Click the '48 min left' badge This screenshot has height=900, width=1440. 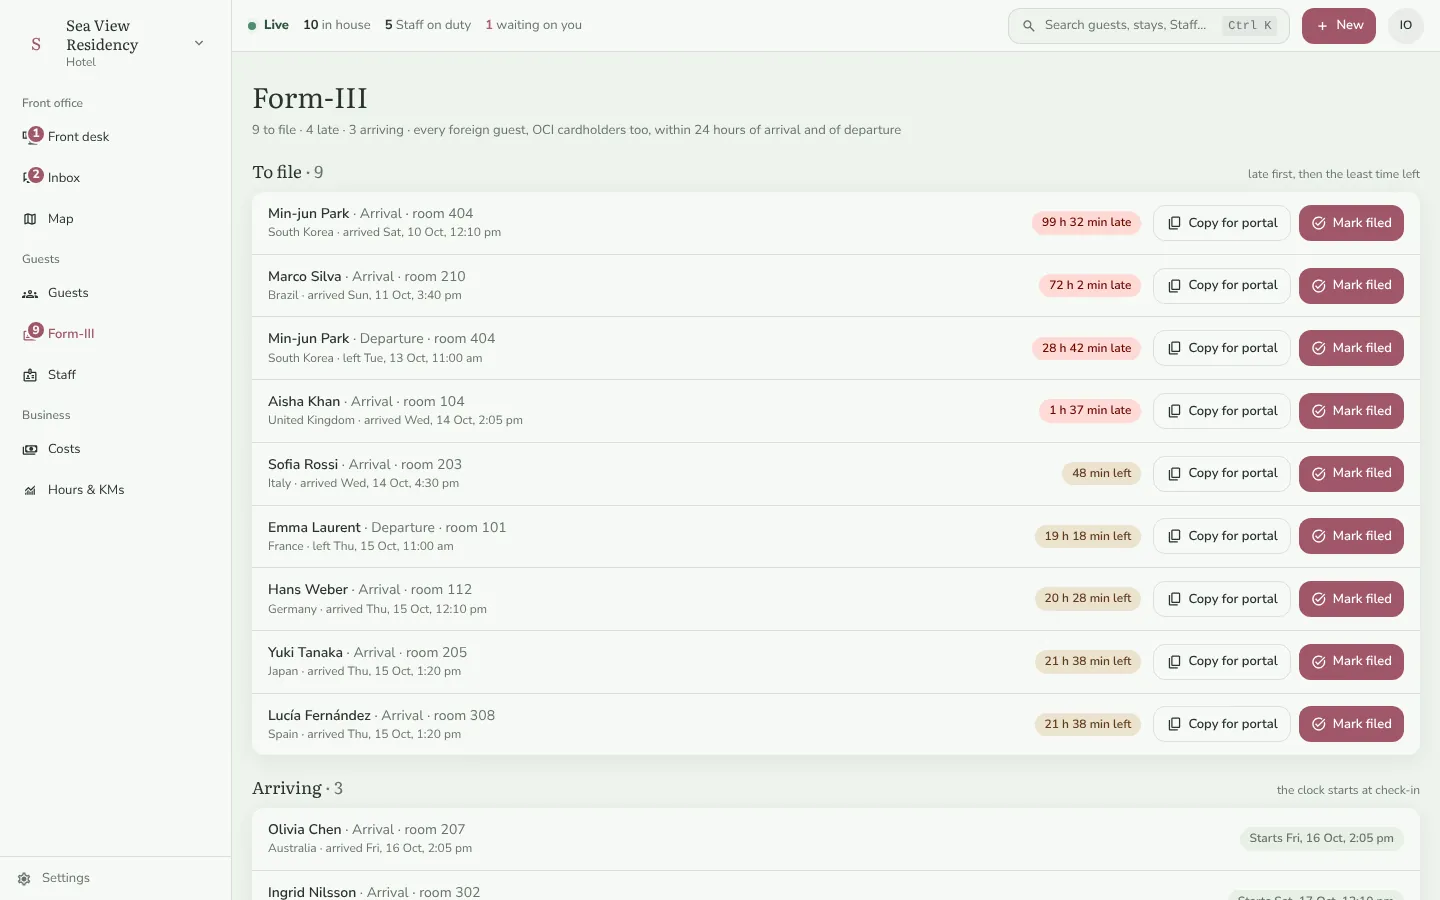tap(1102, 474)
